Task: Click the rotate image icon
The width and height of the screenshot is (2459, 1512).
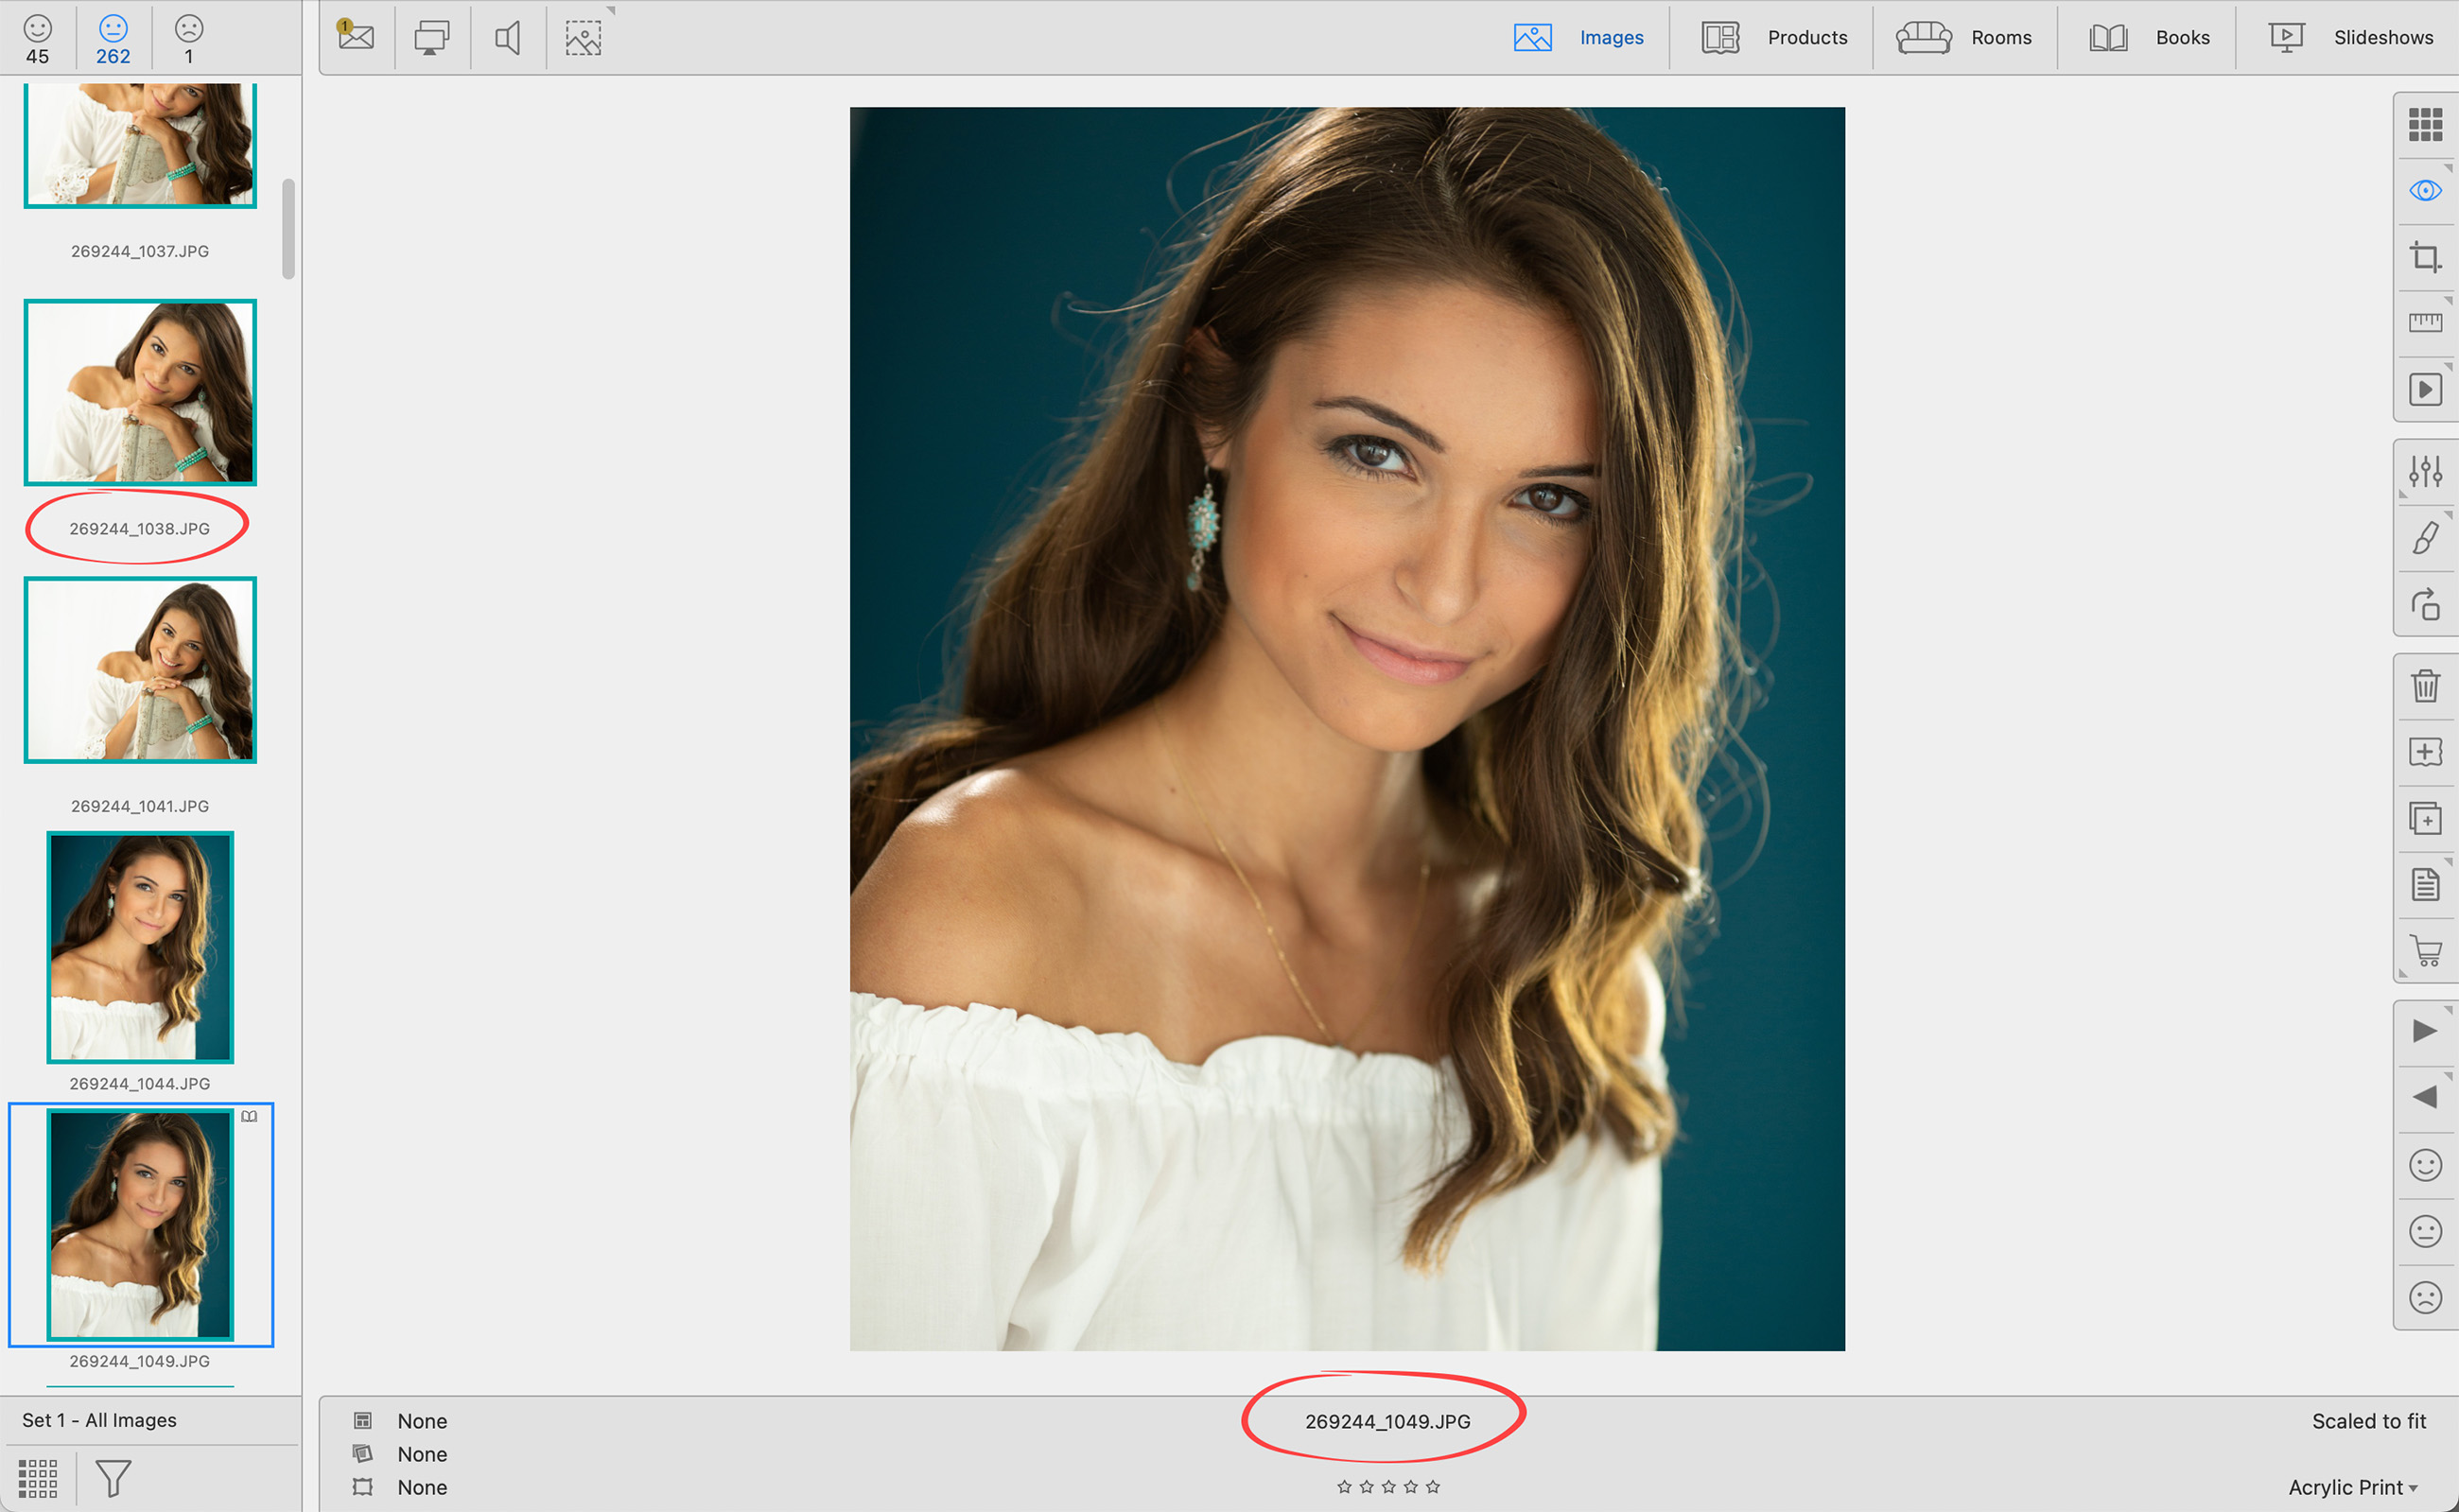Action: click(2424, 604)
